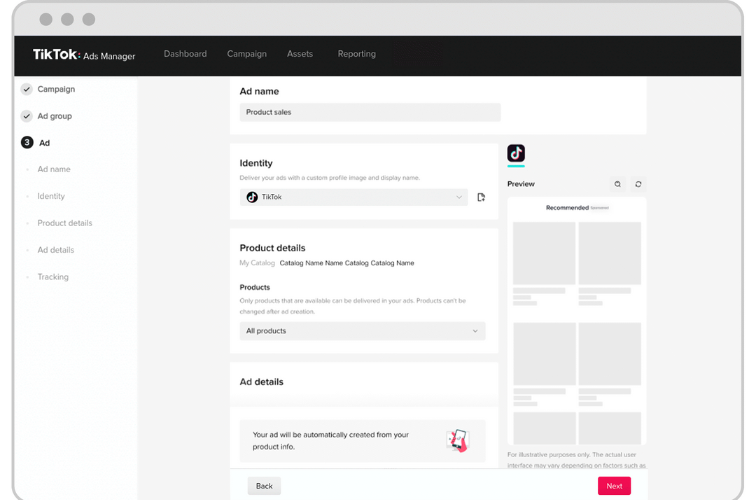750x500 pixels.
Task: Click the TikTok Ads Manager logo
Action: tap(84, 55)
